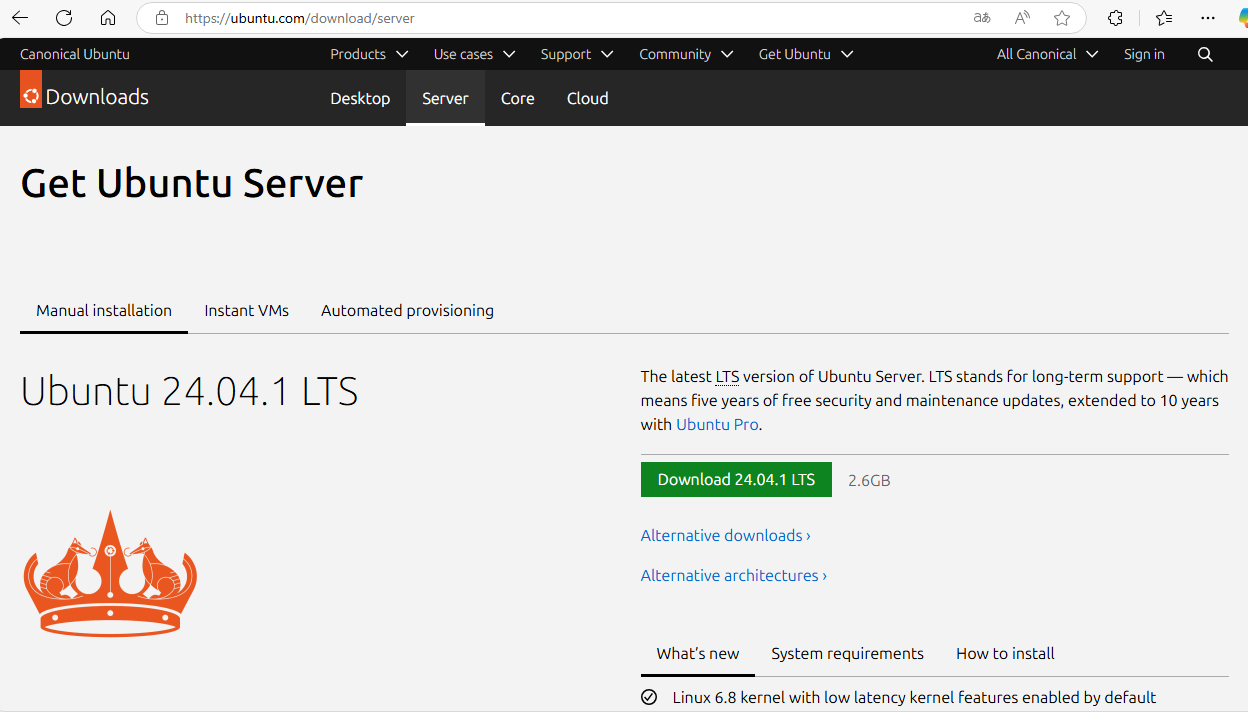Click the Ubuntu 24.04.1 LTS heading
1248x712 pixels.
coord(189,391)
